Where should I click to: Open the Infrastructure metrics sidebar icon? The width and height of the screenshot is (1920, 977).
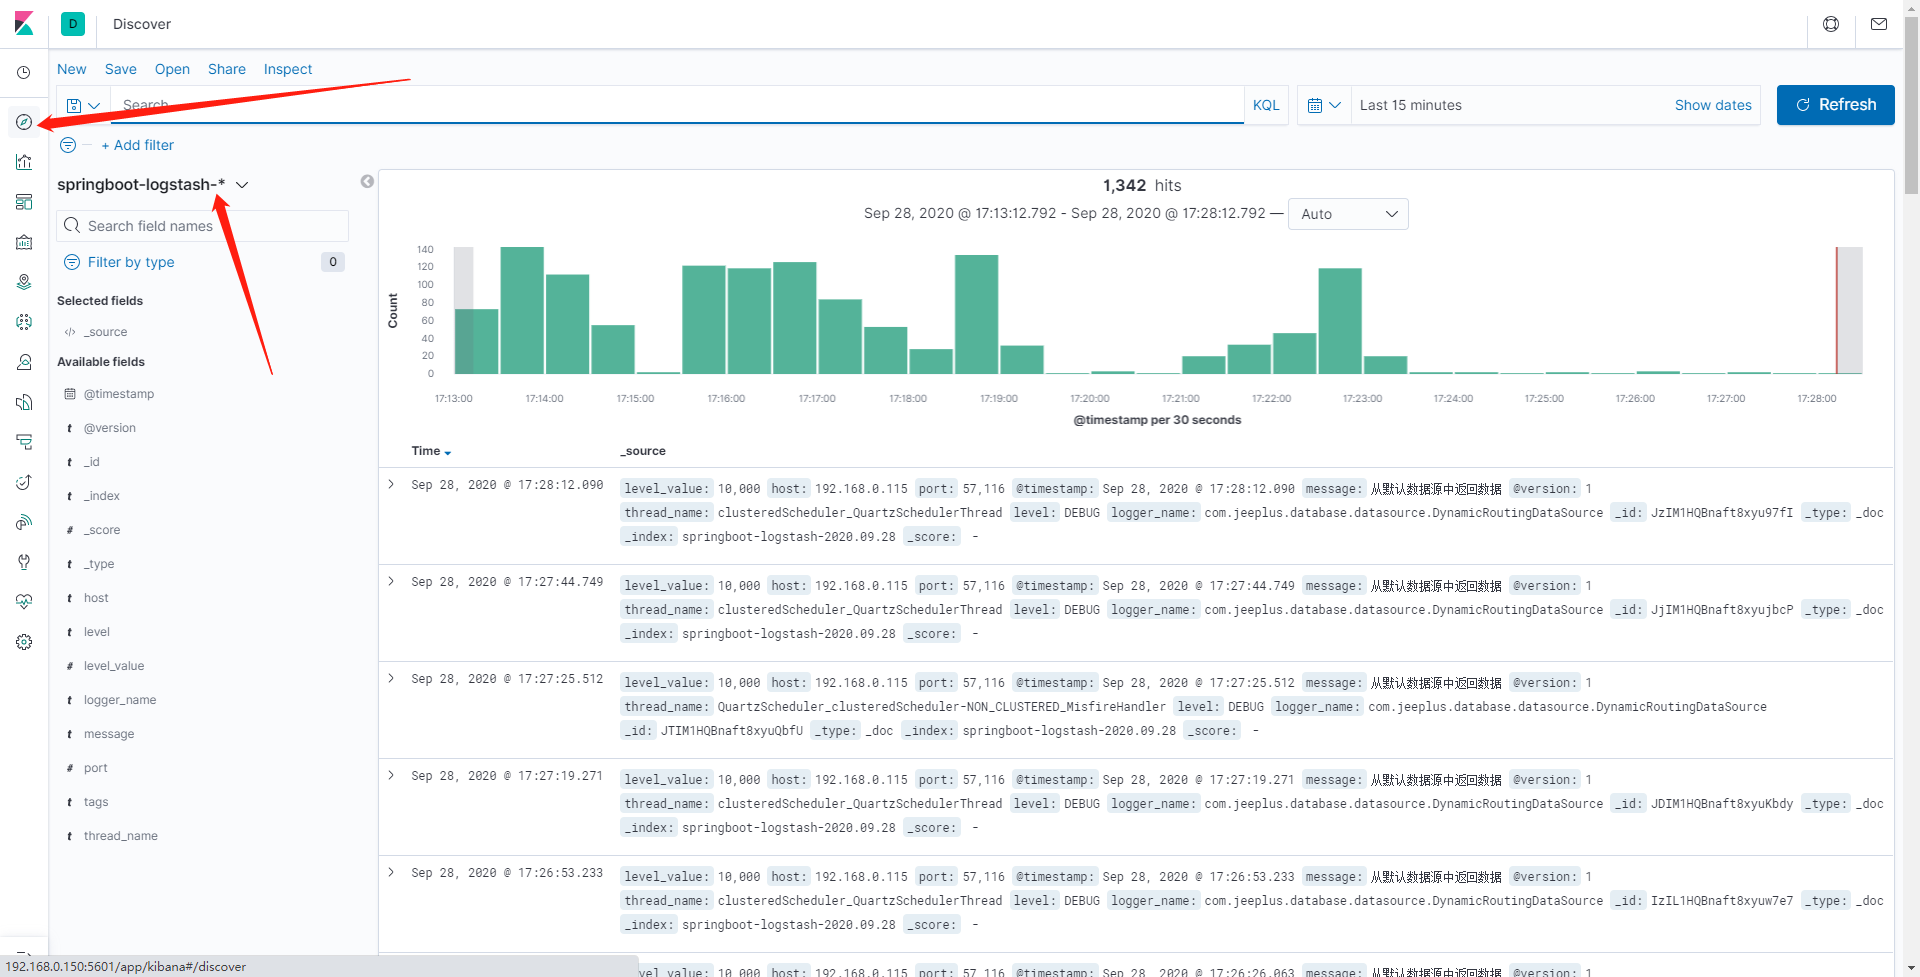24,362
